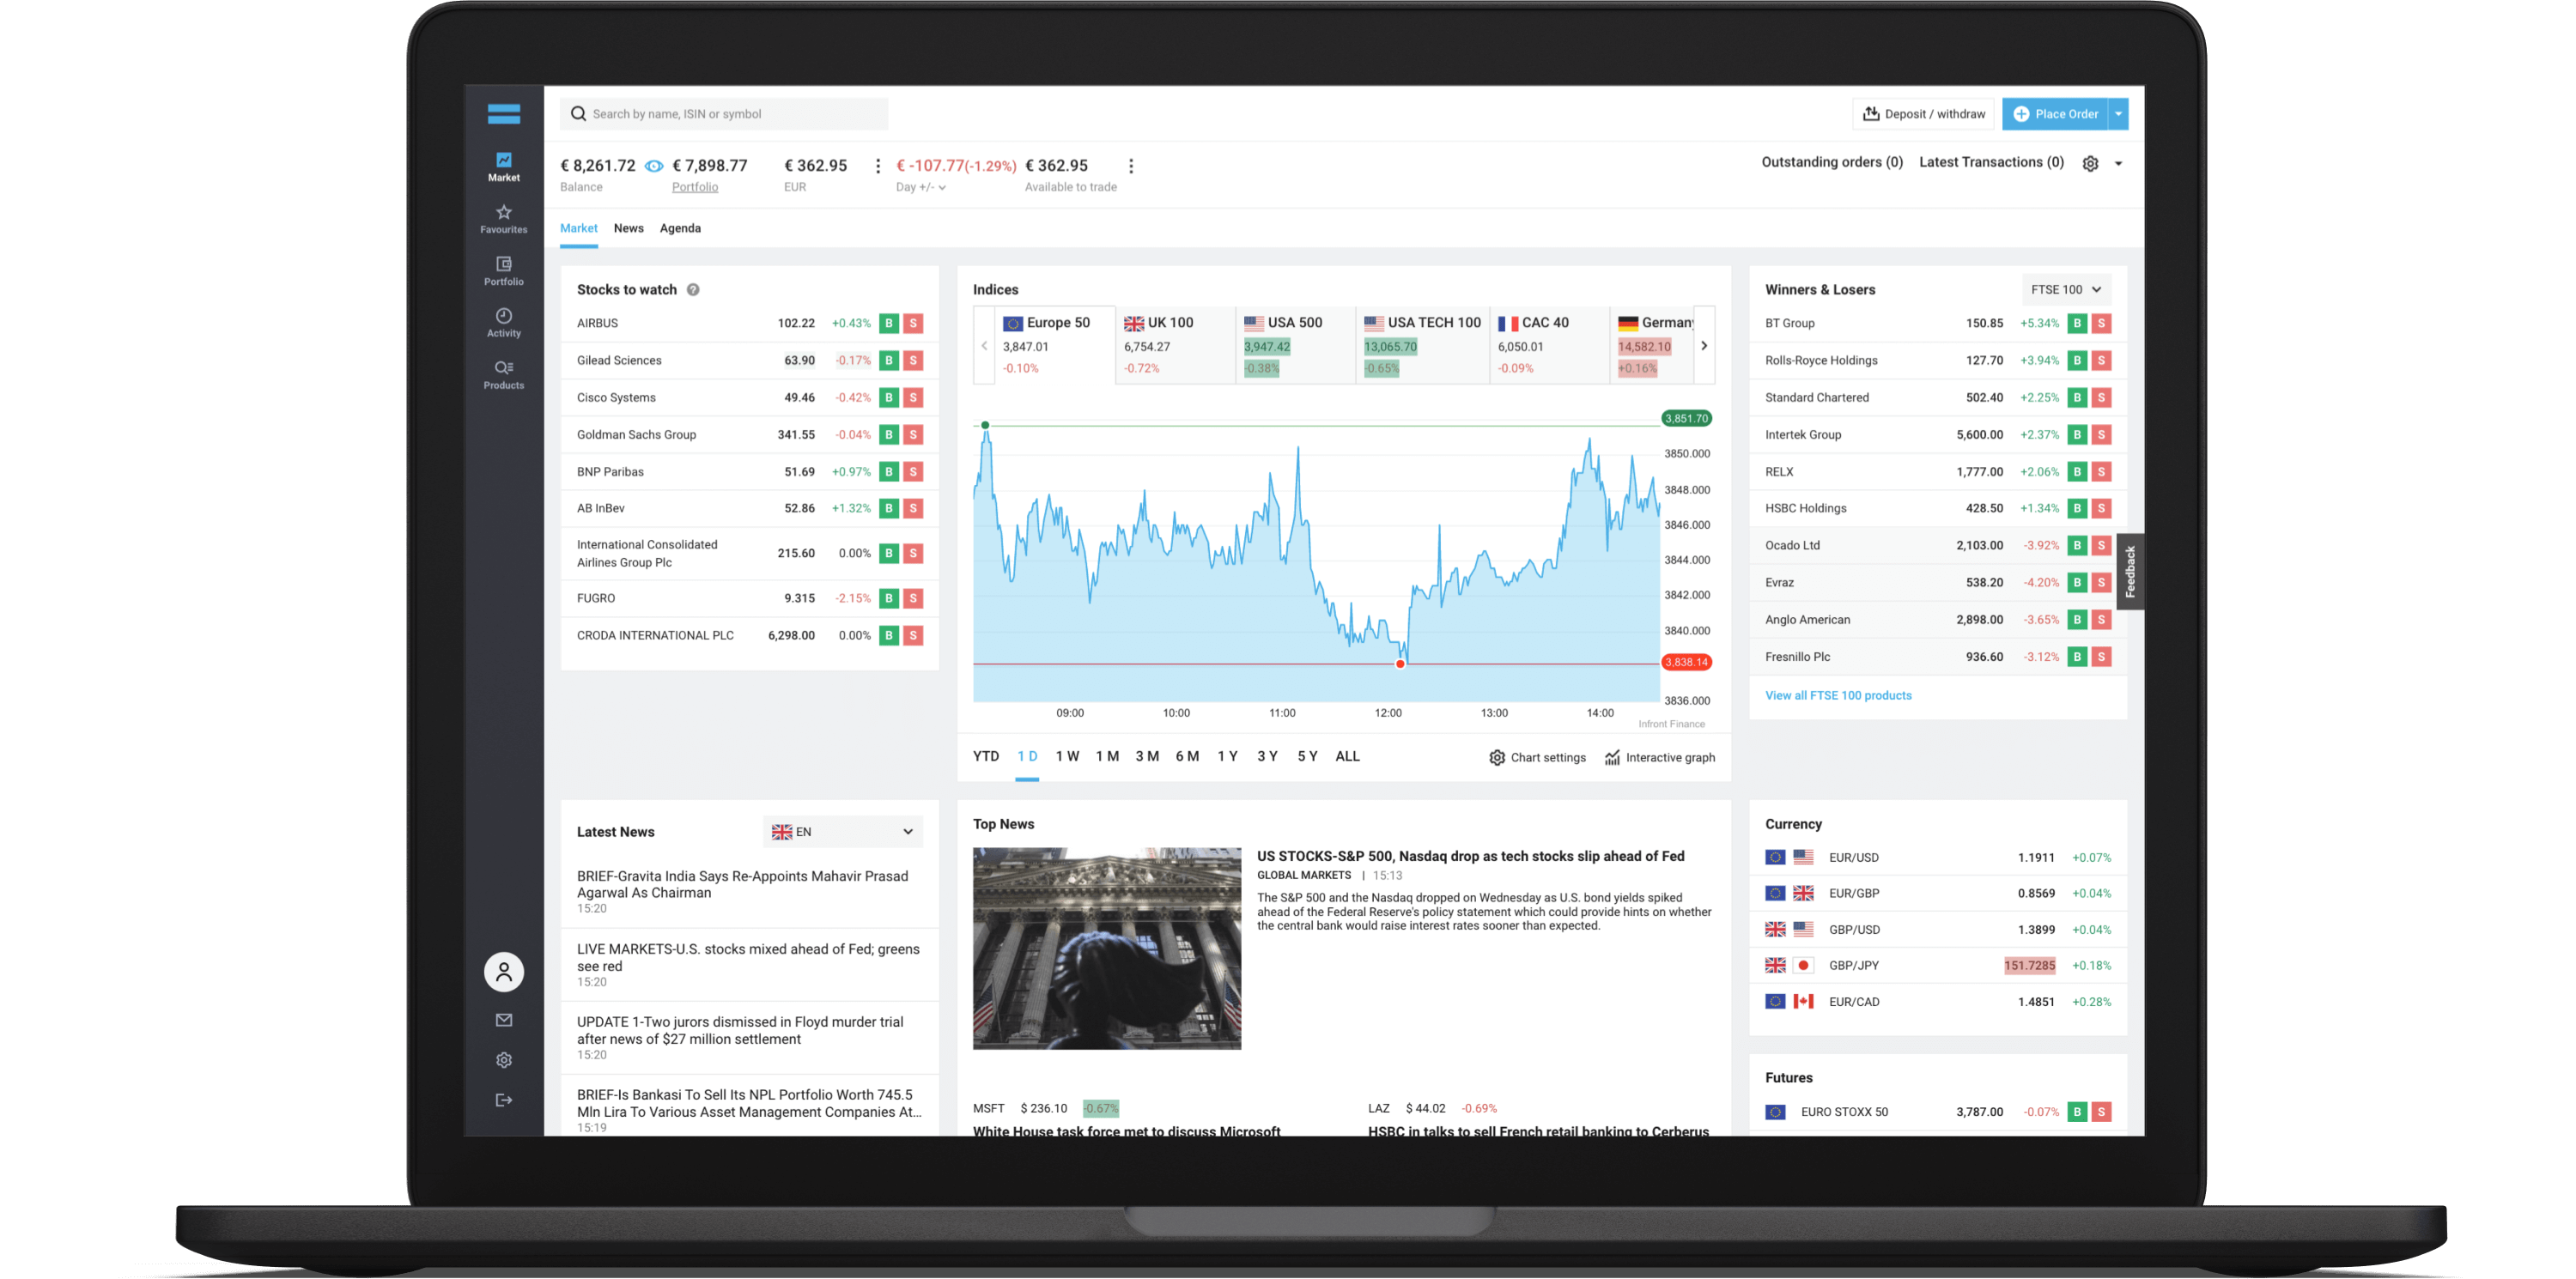Select the 6 M chart range
Screen dimensions: 2576x1279
(1187, 756)
